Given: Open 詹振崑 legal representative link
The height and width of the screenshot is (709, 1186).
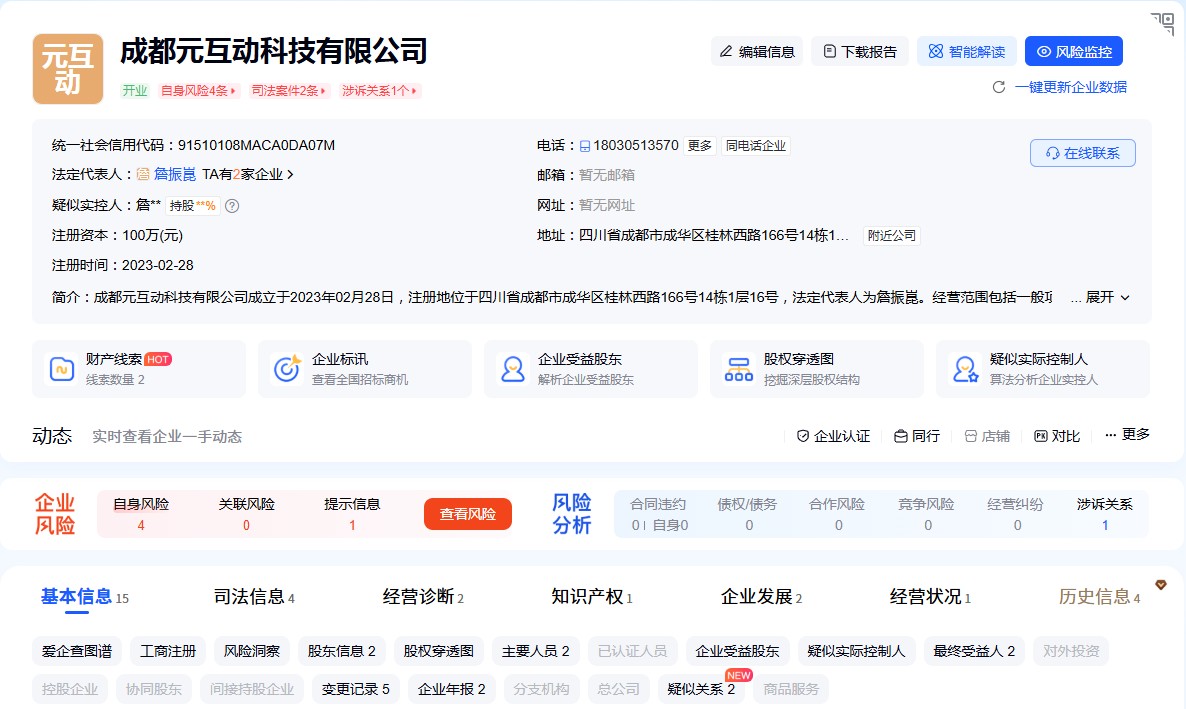Looking at the screenshot, I should point(175,175).
